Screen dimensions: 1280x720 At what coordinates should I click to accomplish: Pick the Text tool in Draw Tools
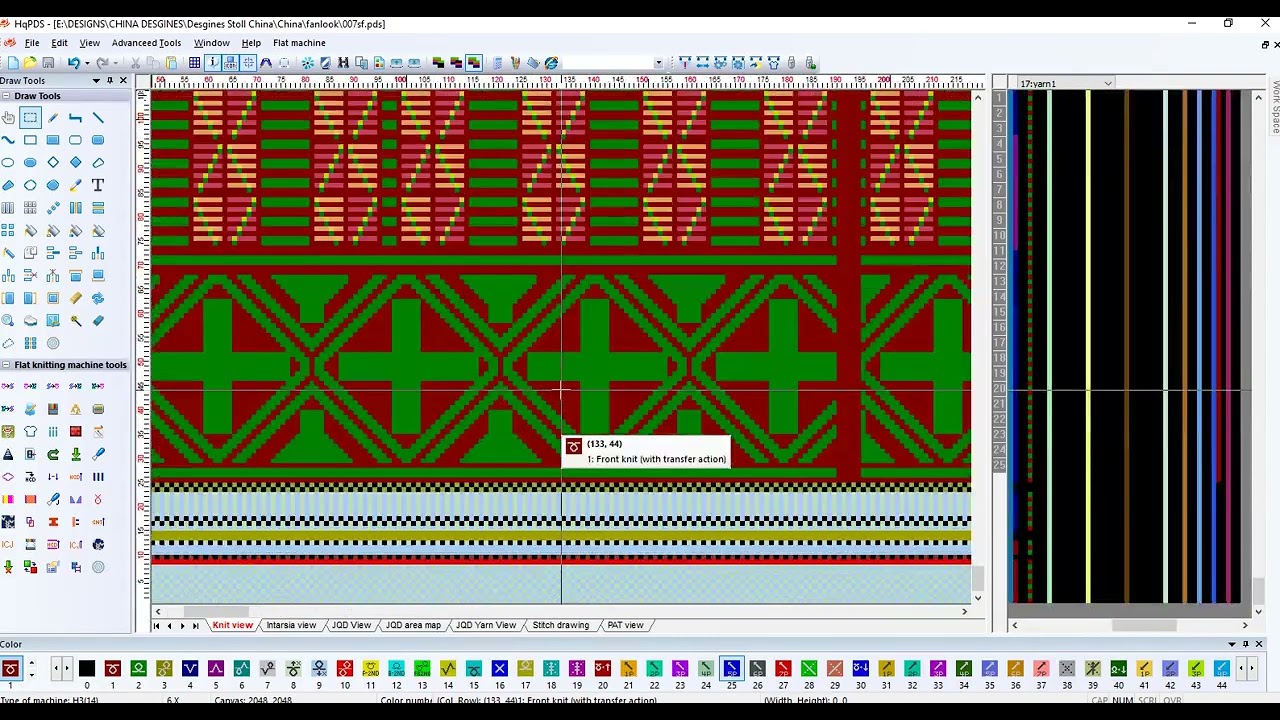[98, 185]
